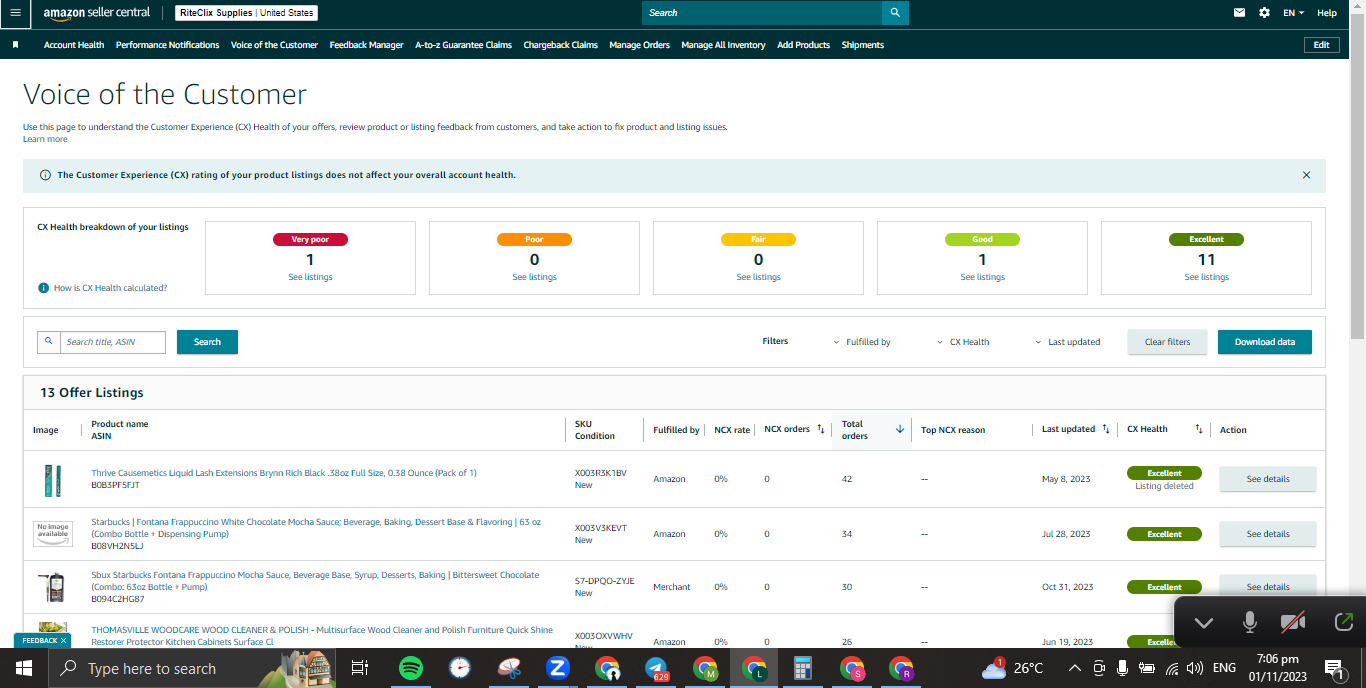Click the blue Search button for listings

point(207,342)
